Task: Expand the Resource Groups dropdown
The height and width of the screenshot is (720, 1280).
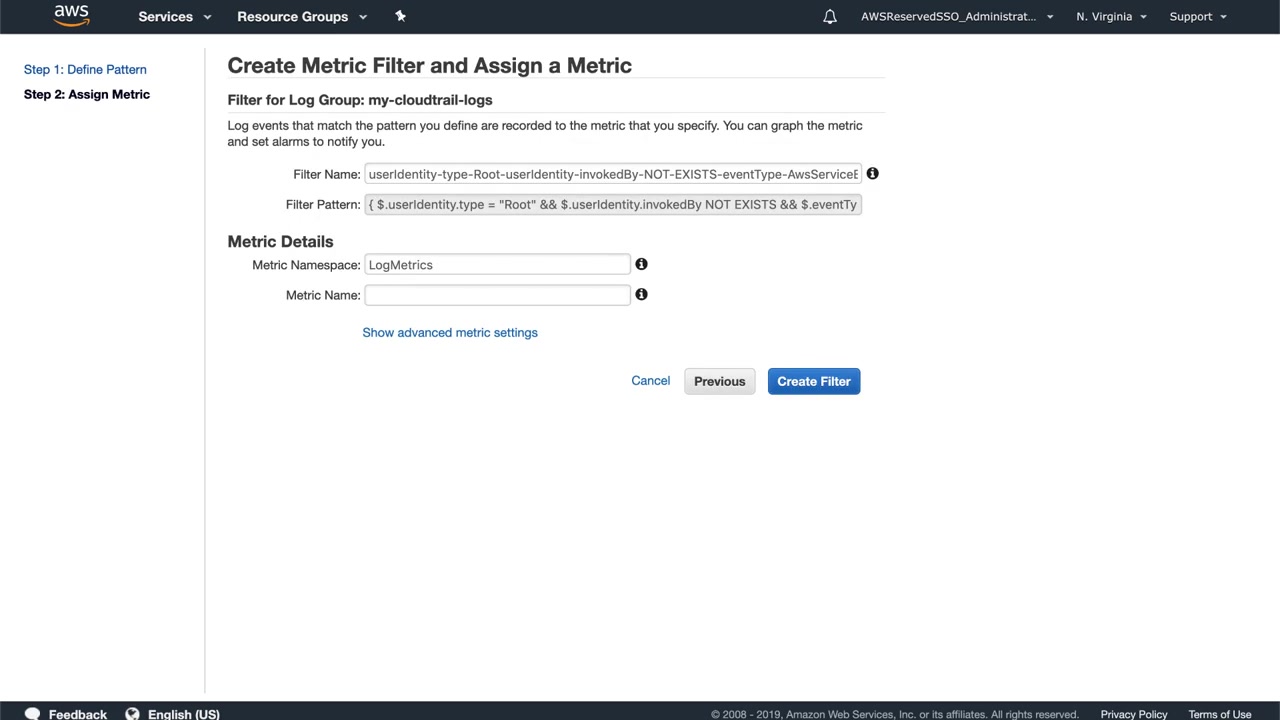Action: pos(301,16)
